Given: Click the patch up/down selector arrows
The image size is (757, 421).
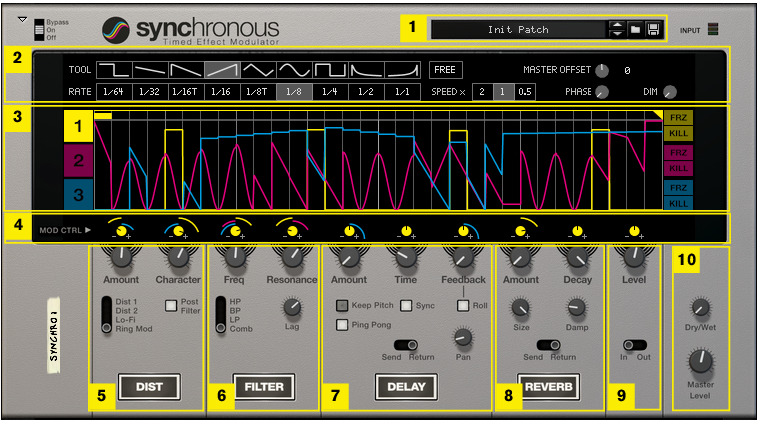Looking at the screenshot, I should click(617, 30).
